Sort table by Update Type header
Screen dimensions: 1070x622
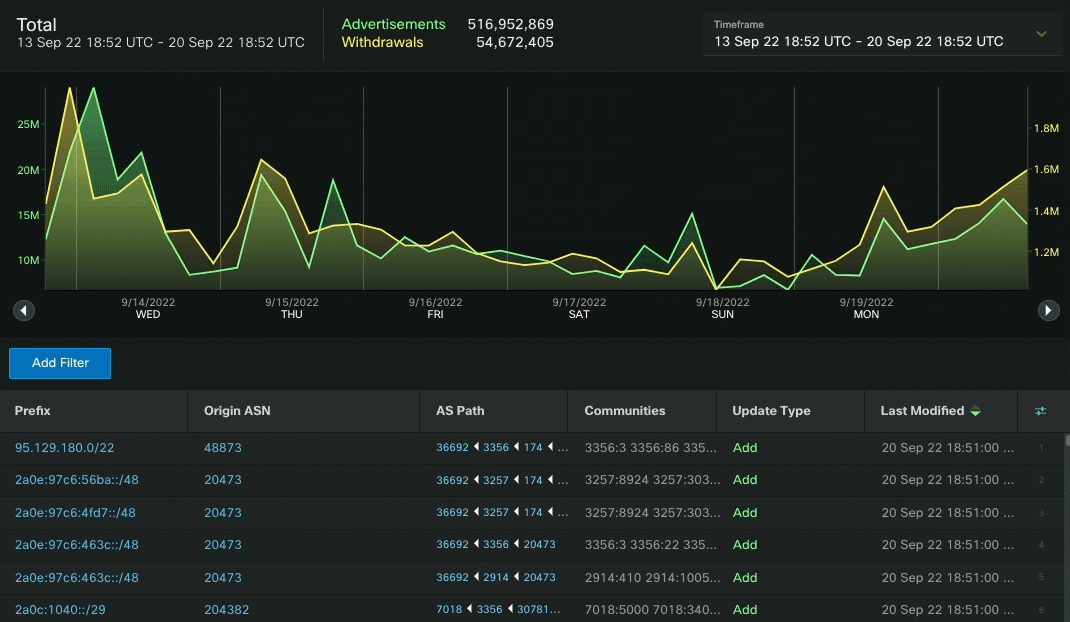coord(771,411)
